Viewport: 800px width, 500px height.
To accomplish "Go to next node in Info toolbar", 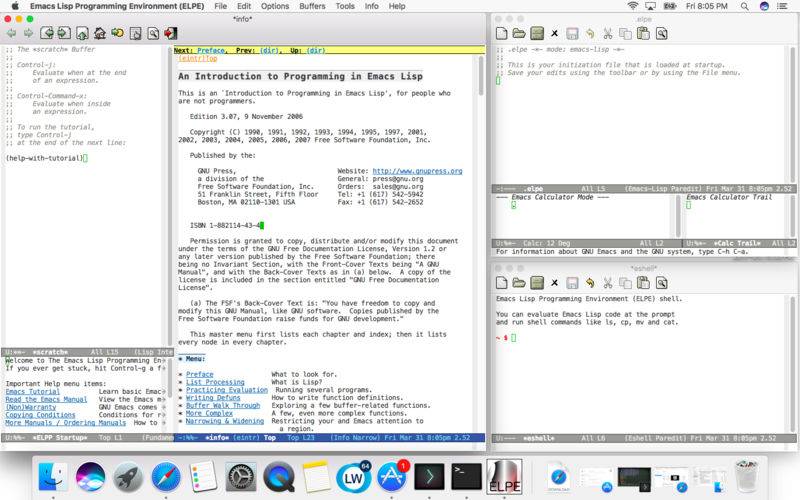I will 64,33.
